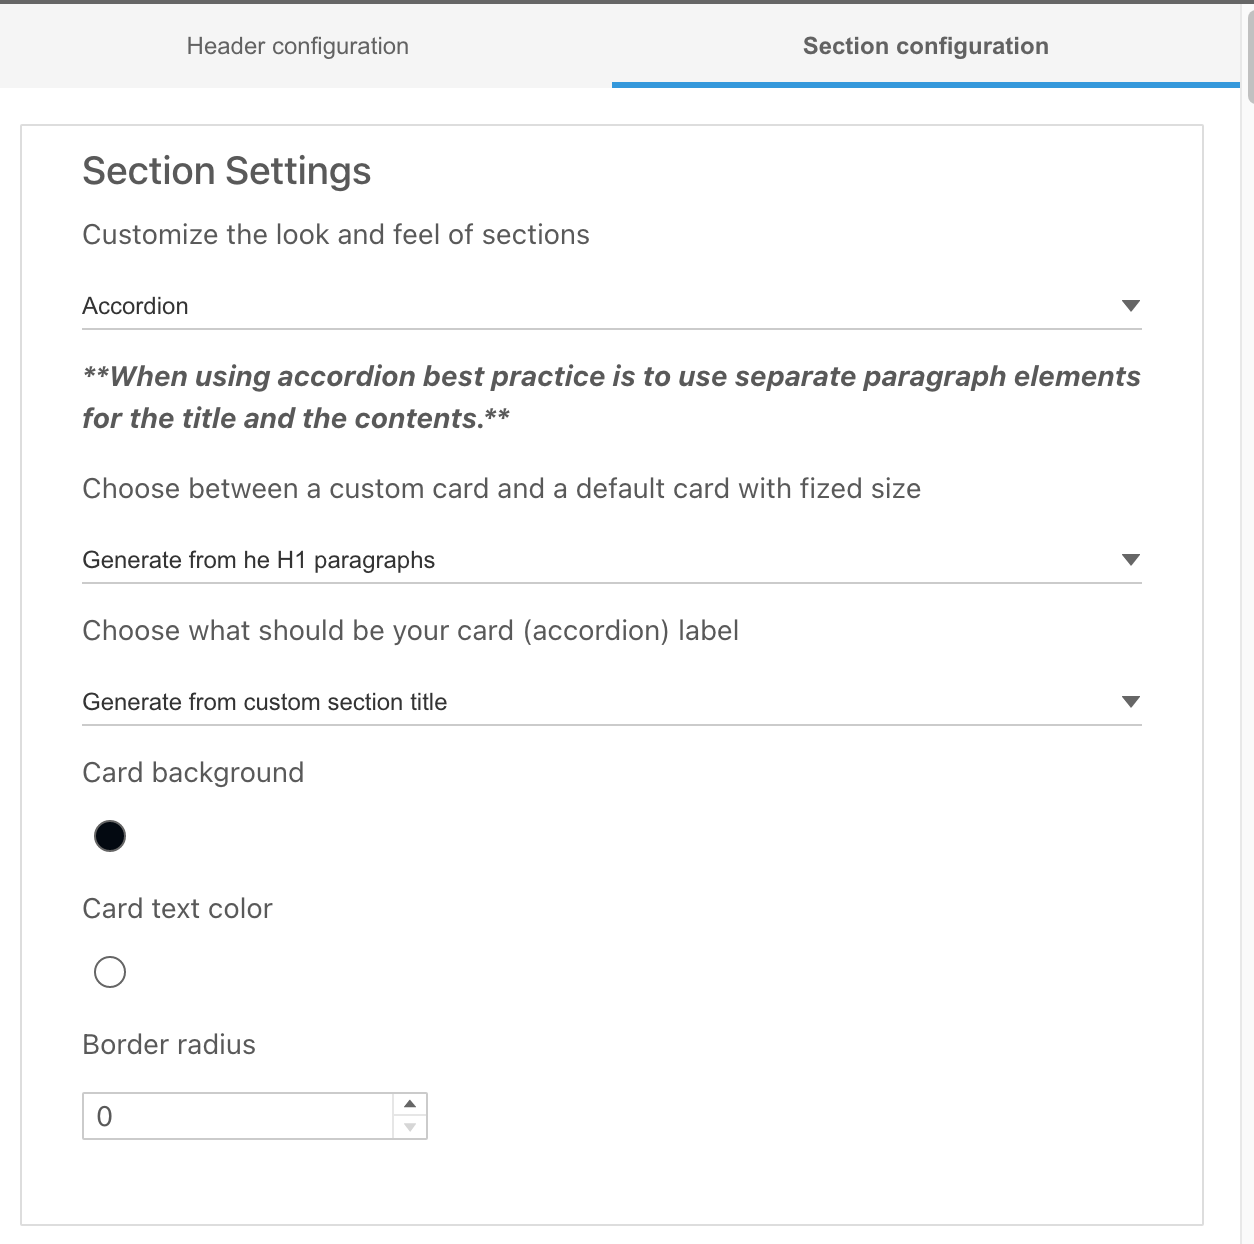Image resolution: width=1254 pixels, height=1244 pixels.
Task: Open the white Card text color swatch
Action: [x=110, y=972]
